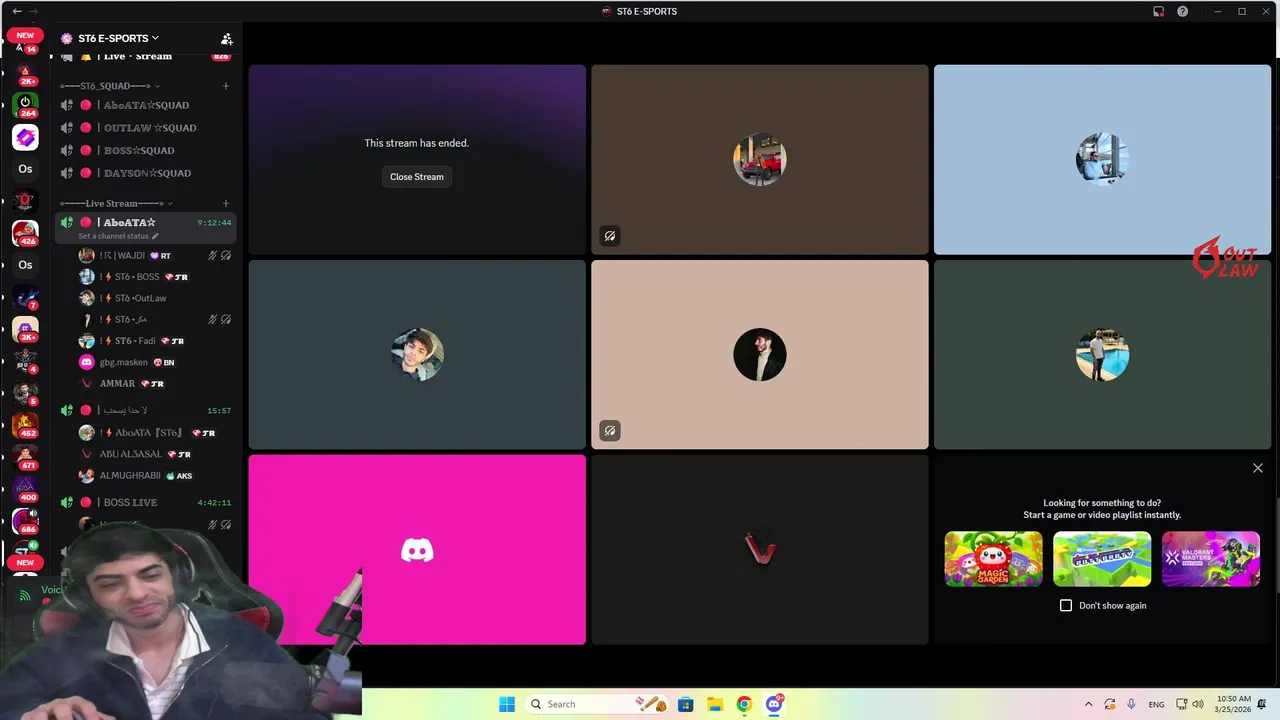The image size is (1280, 720).
Task: Click the red V logo video tile
Action: pyautogui.click(x=760, y=550)
